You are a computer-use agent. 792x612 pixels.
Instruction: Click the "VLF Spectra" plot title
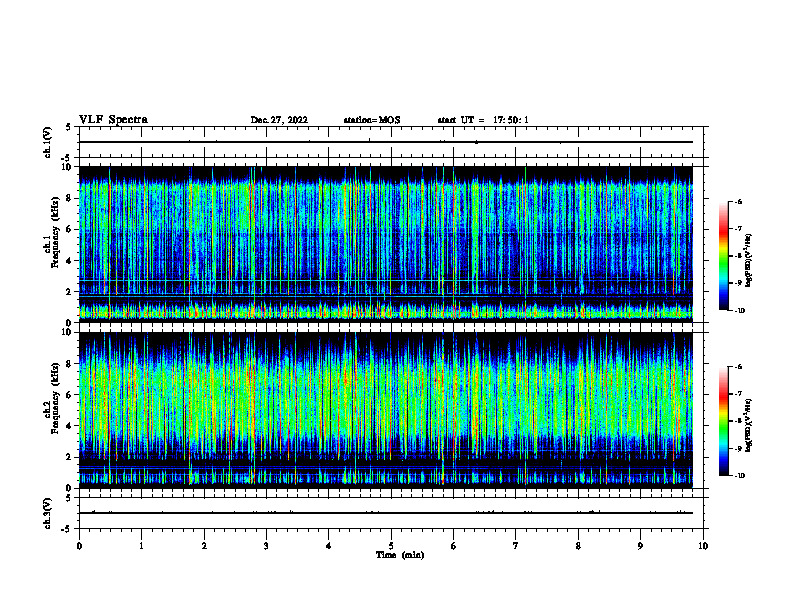pos(113,120)
